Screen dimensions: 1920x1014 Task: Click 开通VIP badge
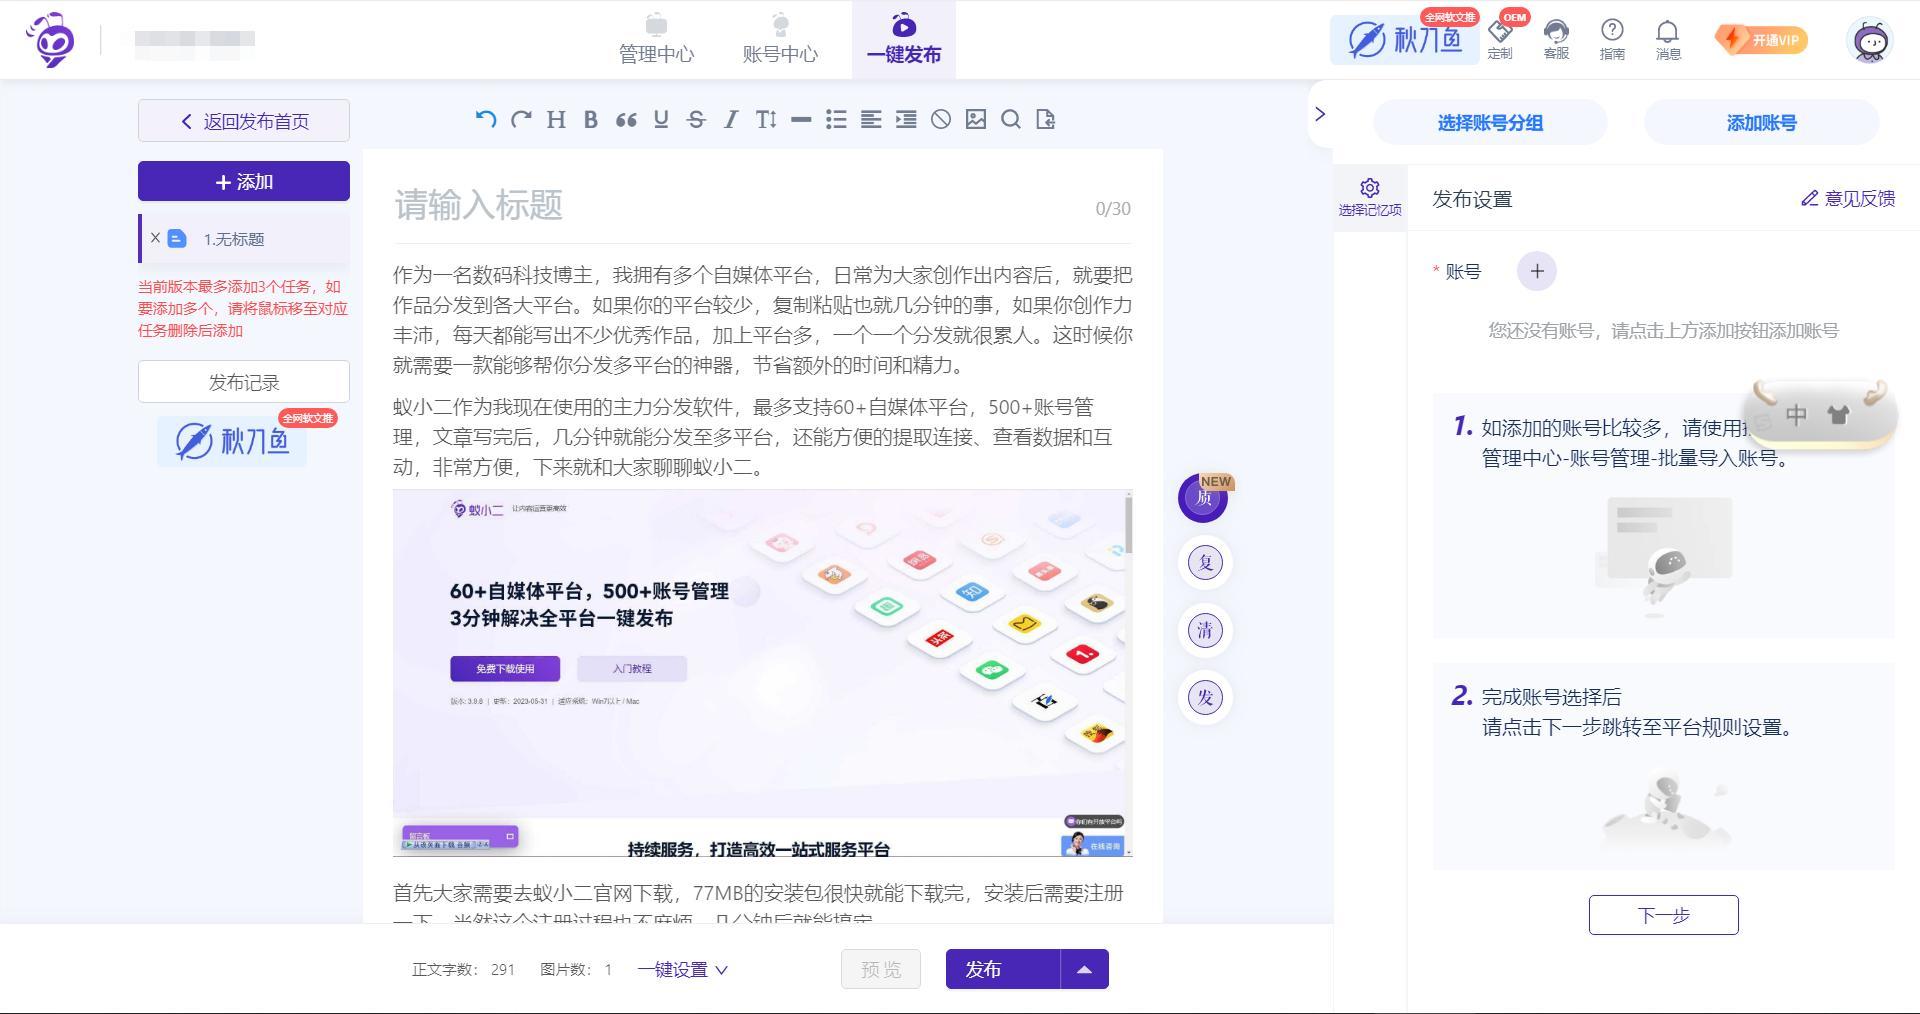[1762, 40]
